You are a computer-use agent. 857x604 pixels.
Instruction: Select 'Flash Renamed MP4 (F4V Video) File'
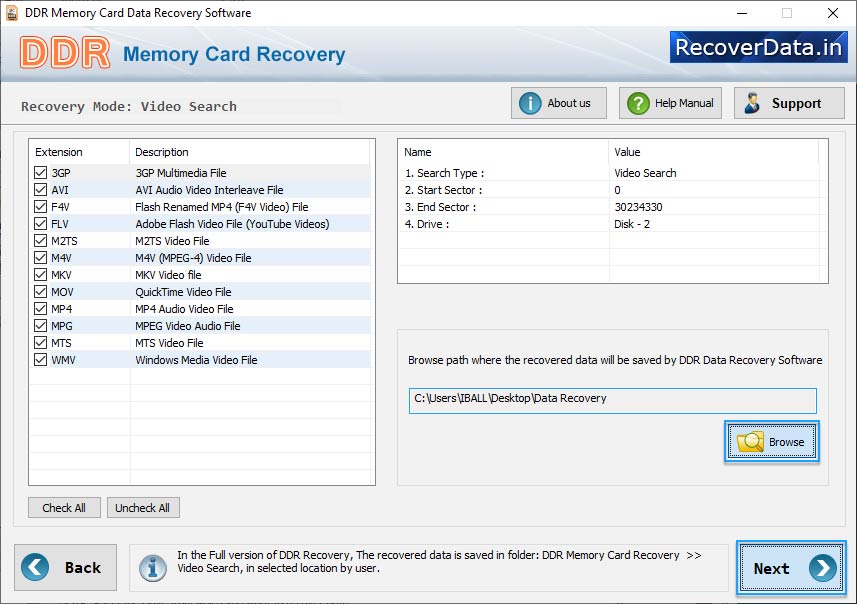pos(222,207)
